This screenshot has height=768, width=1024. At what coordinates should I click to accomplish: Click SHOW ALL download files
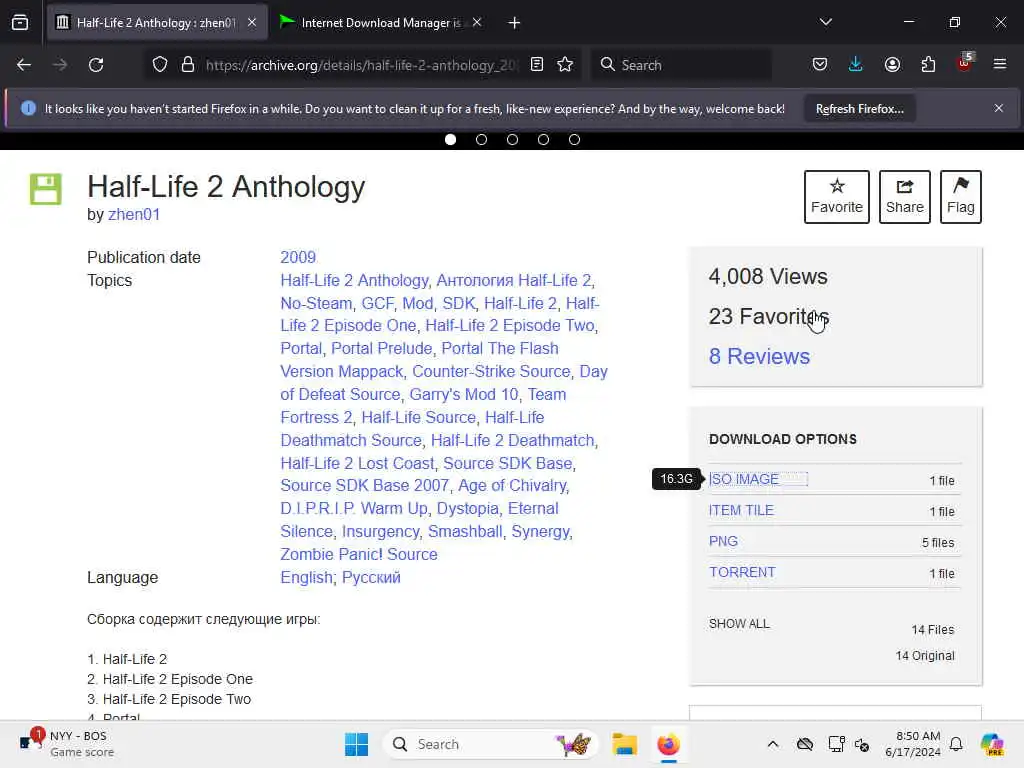pos(739,624)
